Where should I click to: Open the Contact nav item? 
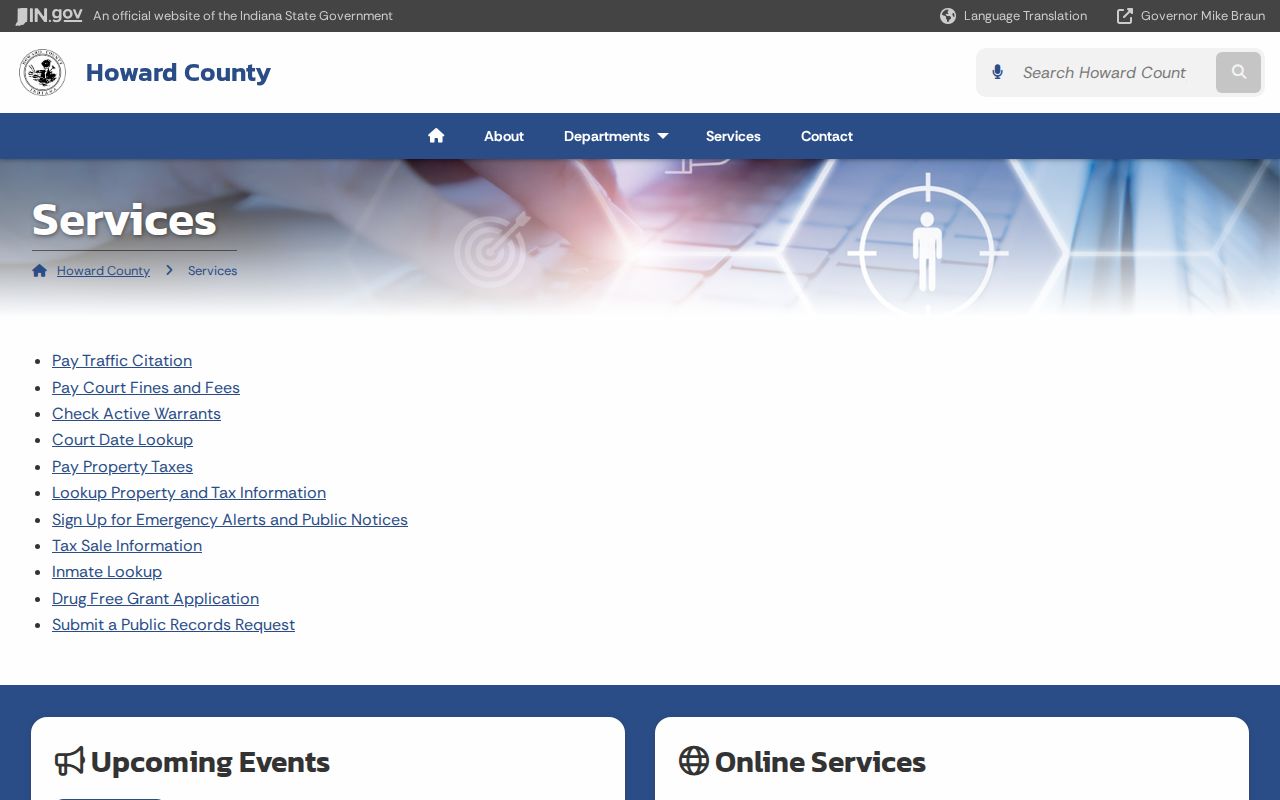pyautogui.click(x=827, y=136)
